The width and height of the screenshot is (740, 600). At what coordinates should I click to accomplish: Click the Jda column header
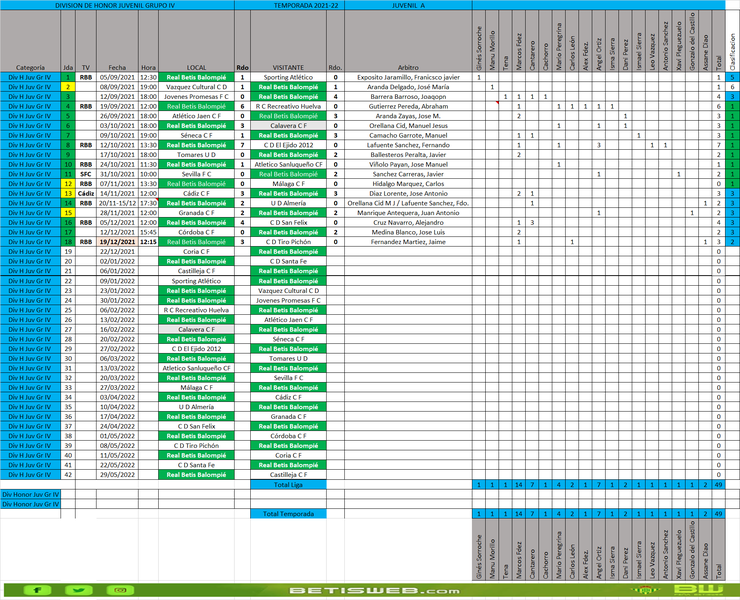point(67,68)
